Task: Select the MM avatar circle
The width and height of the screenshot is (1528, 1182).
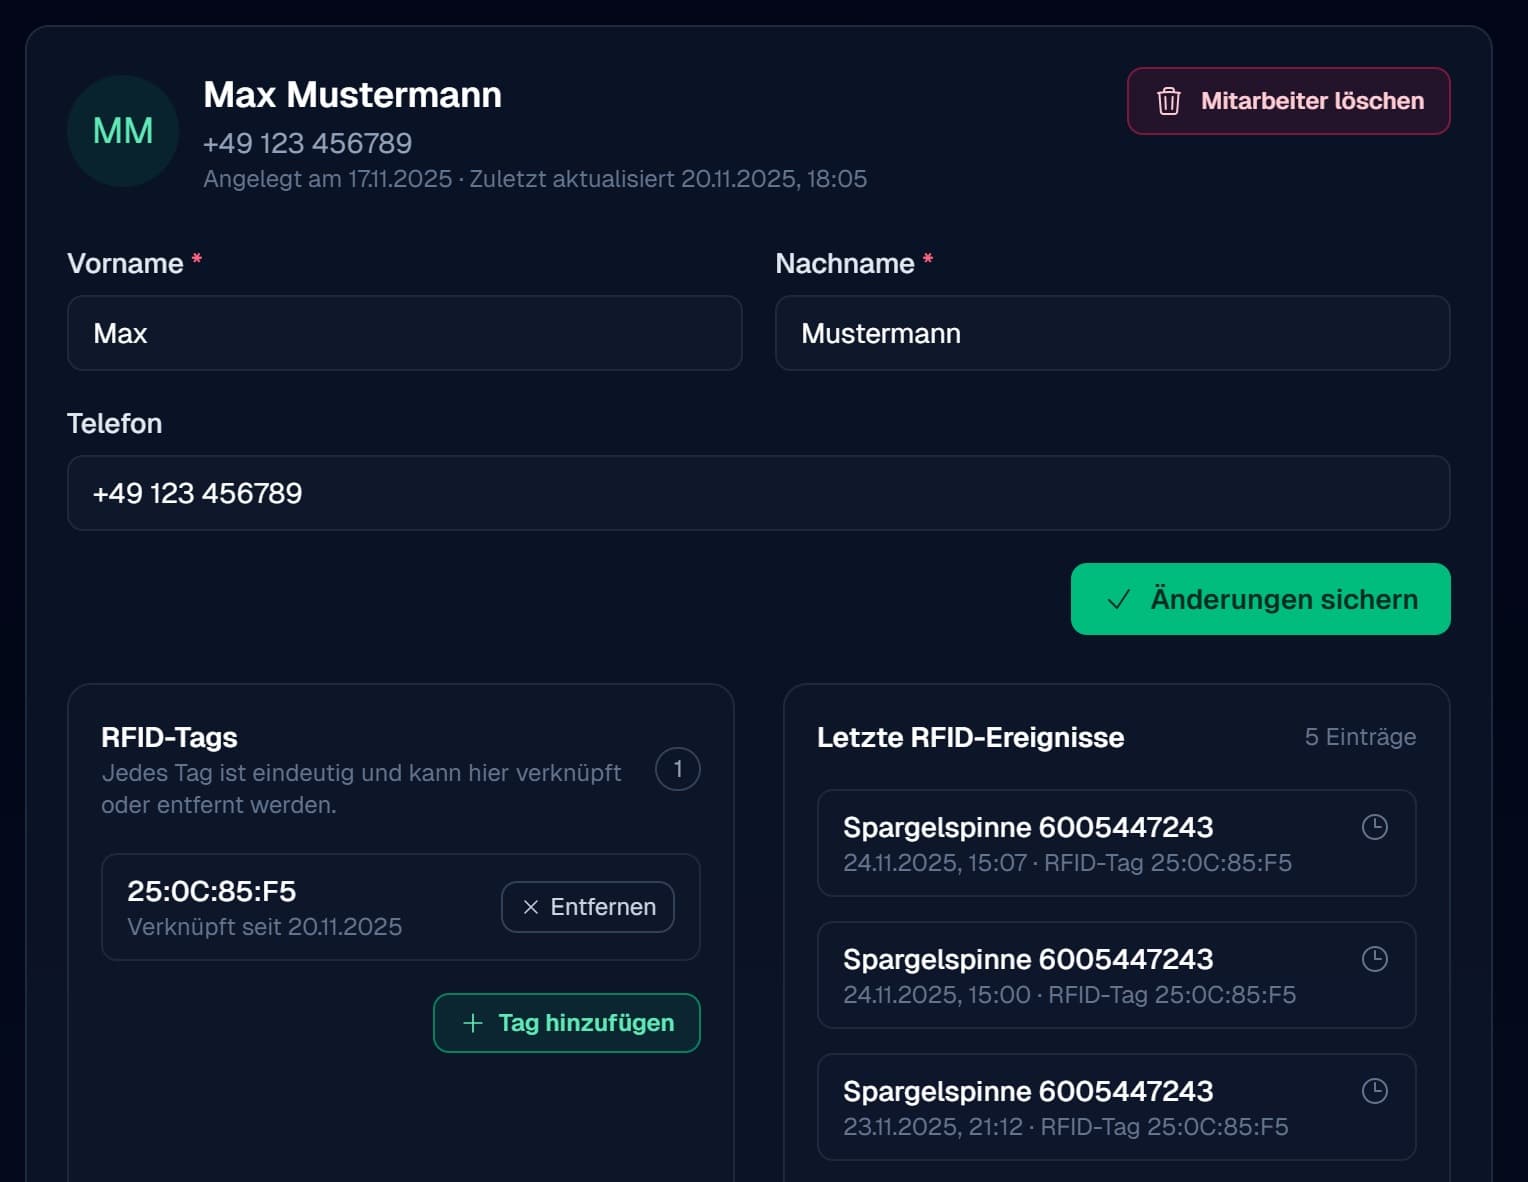Action: click(x=122, y=131)
